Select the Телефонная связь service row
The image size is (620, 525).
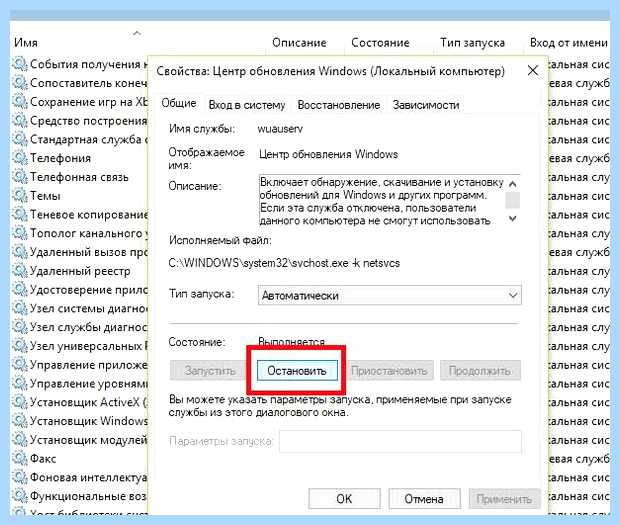coord(80,177)
